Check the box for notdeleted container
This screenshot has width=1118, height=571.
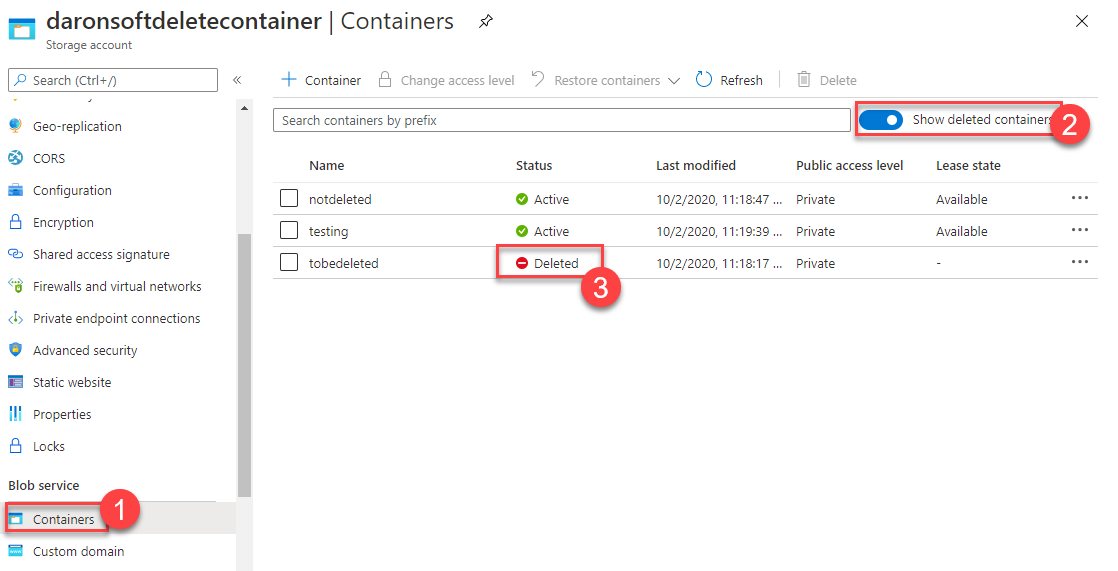(x=289, y=199)
